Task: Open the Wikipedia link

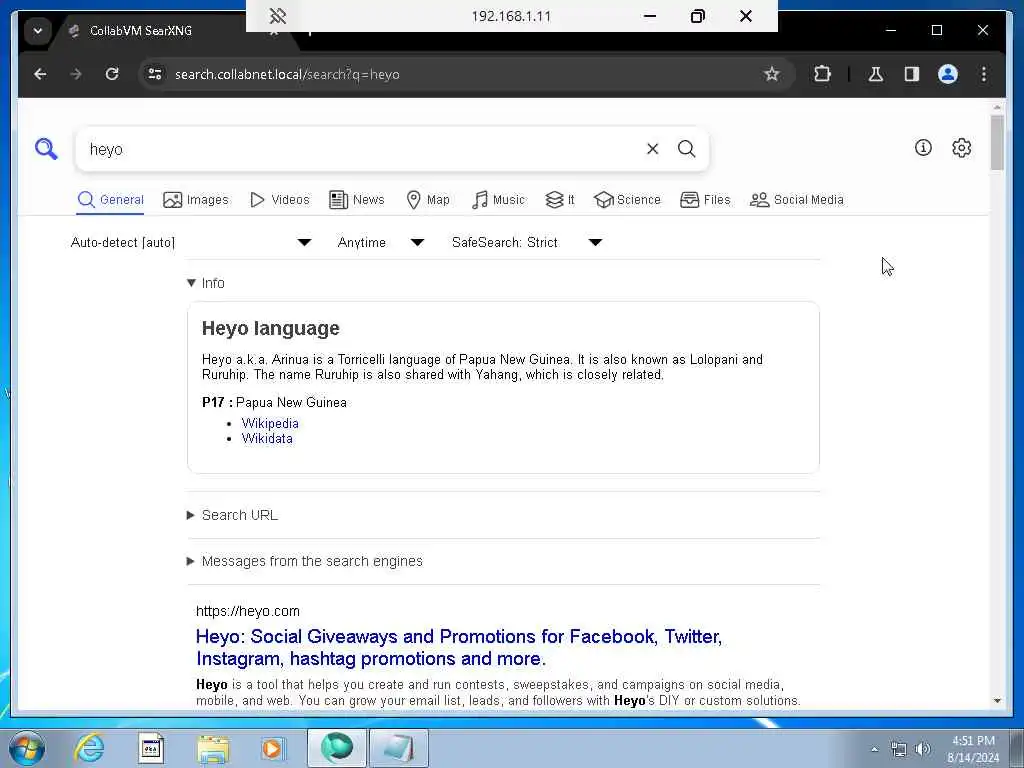Action: (x=270, y=423)
